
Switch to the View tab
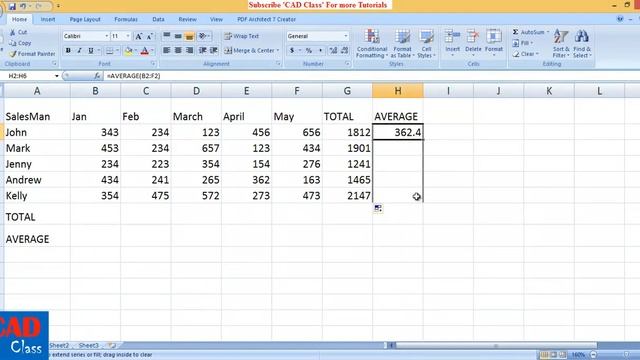coord(216,19)
